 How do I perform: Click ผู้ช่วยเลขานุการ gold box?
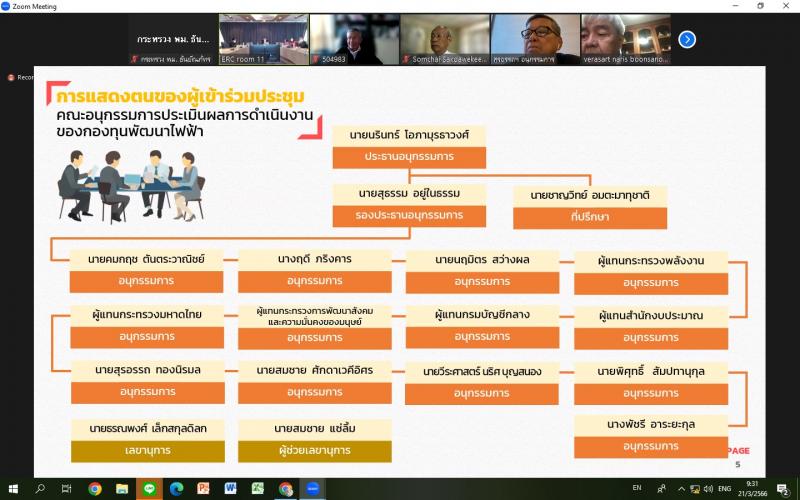pyautogui.click(x=315, y=451)
